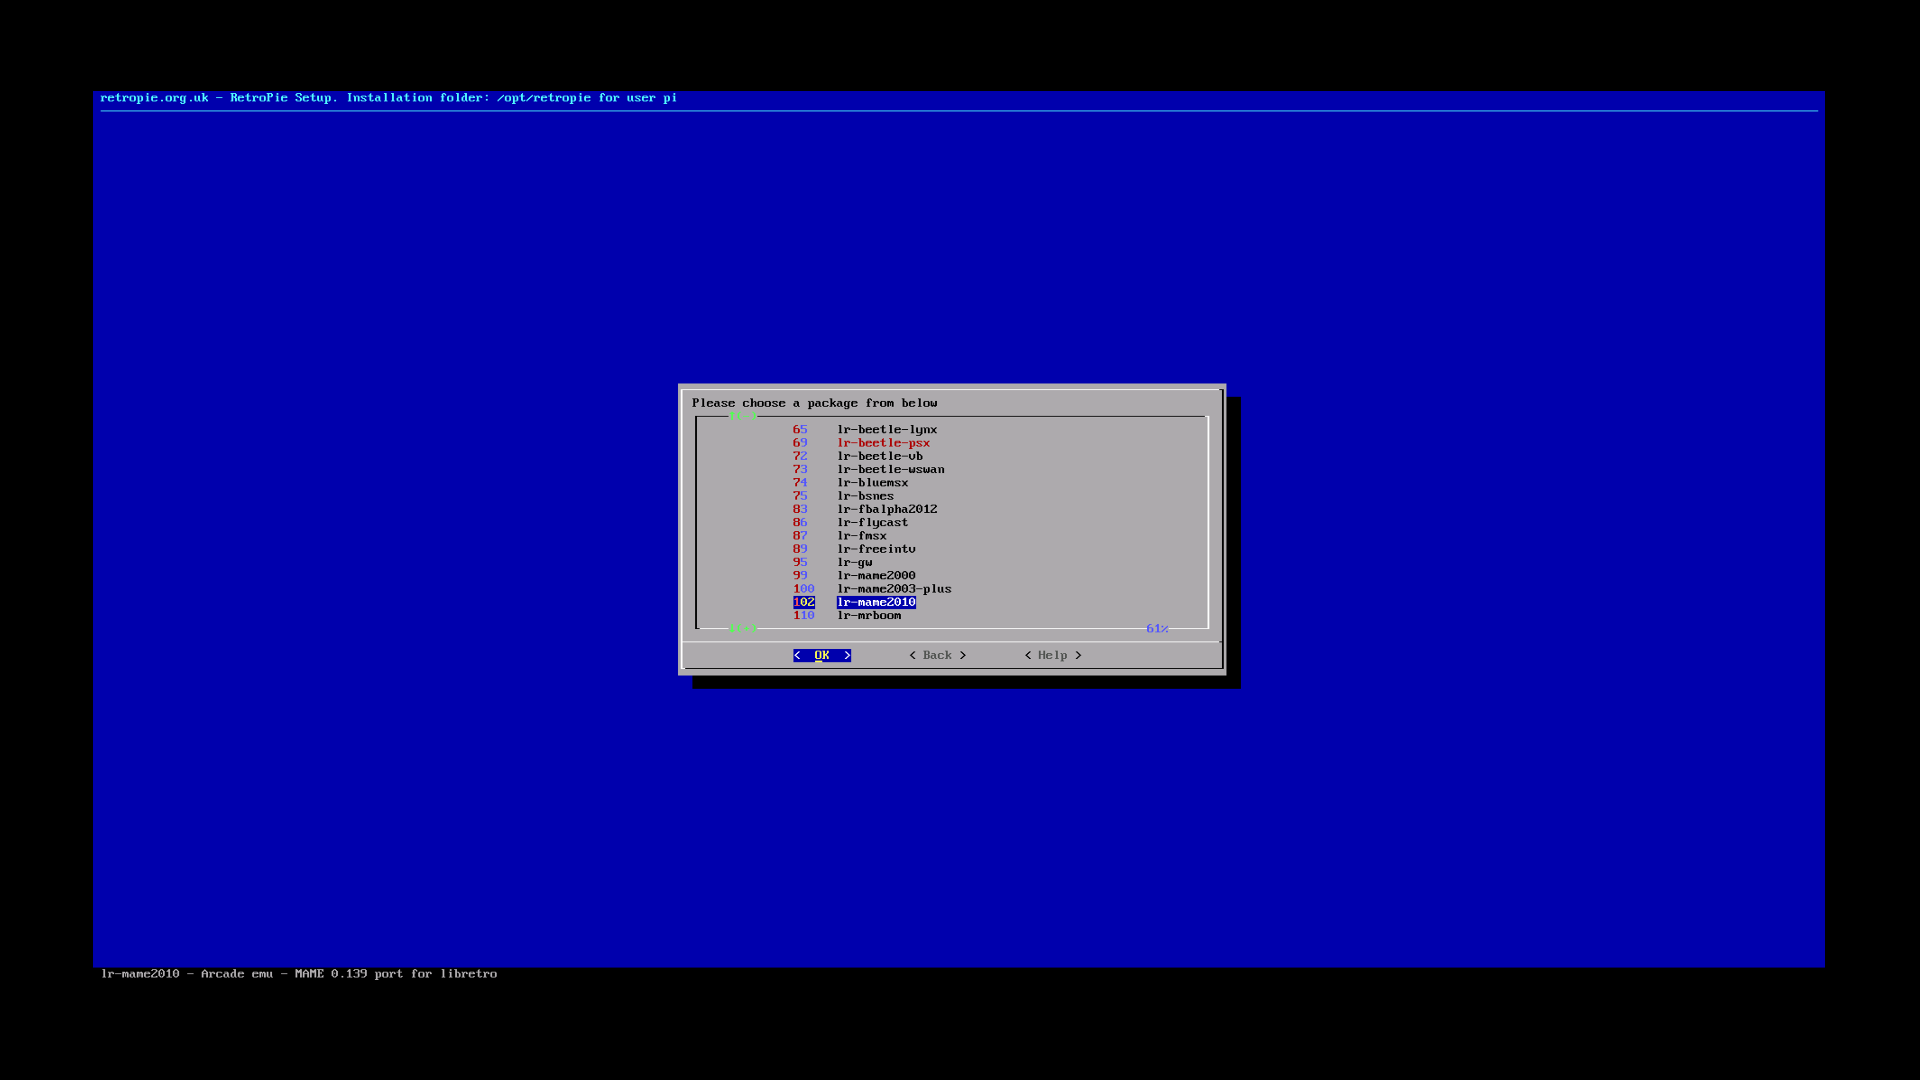Select lr-mrboom package
The image size is (1920, 1080).
[869, 615]
